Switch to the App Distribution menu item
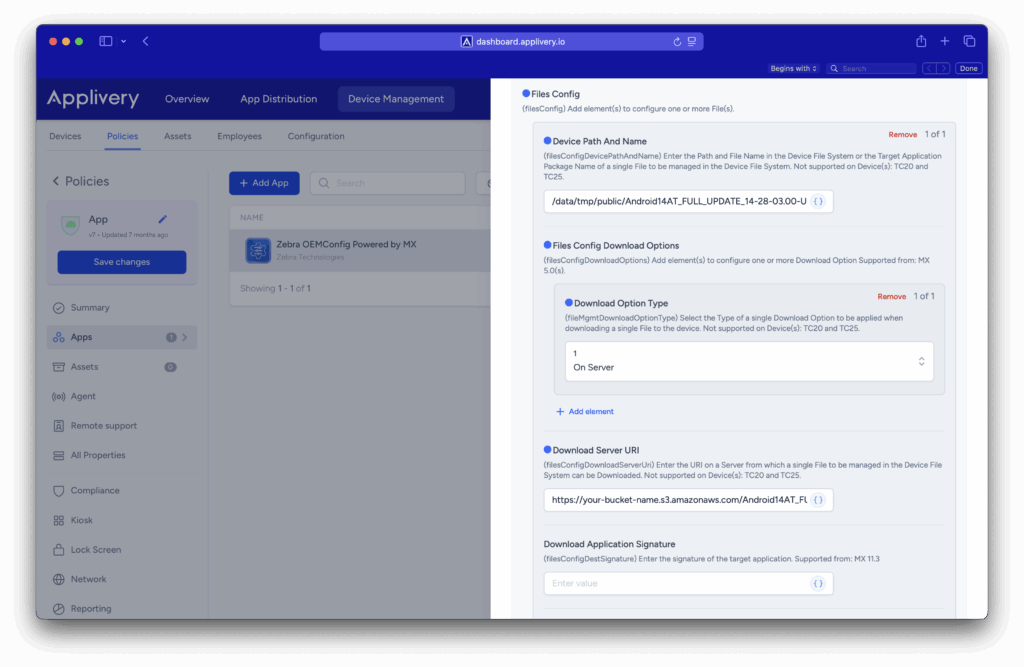The height and width of the screenshot is (667, 1024). click(278, 99)
